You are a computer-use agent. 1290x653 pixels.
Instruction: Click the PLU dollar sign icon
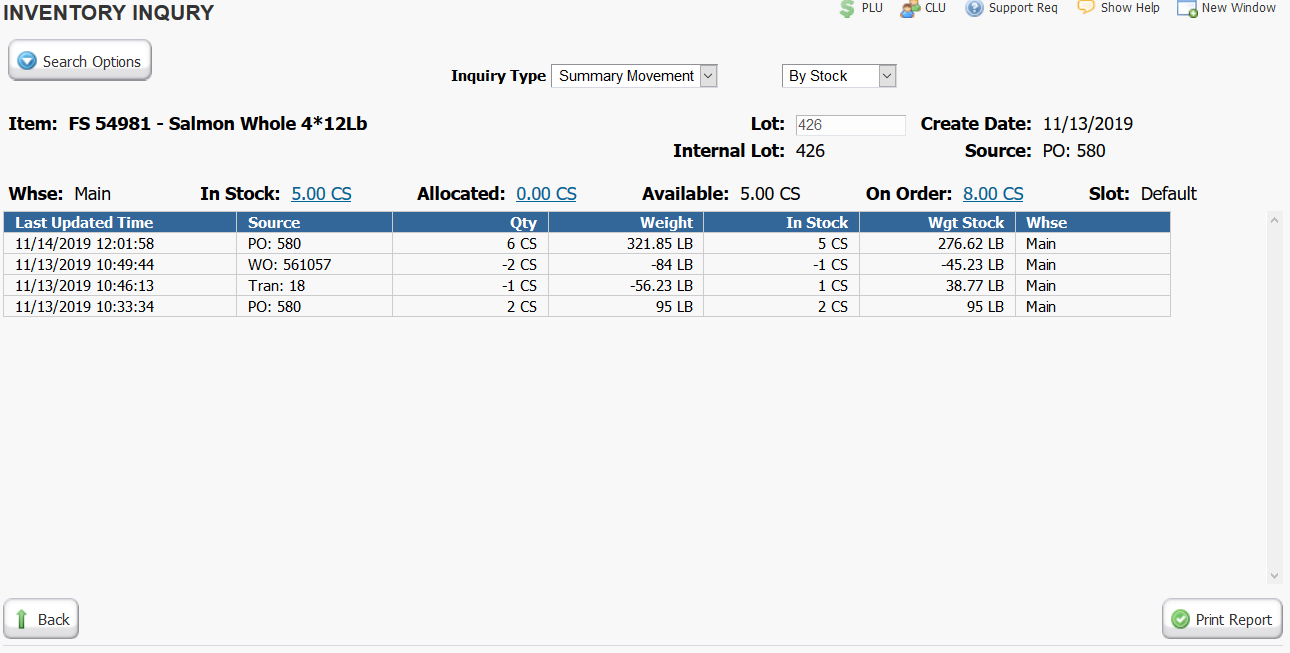[x=847, y=8]
